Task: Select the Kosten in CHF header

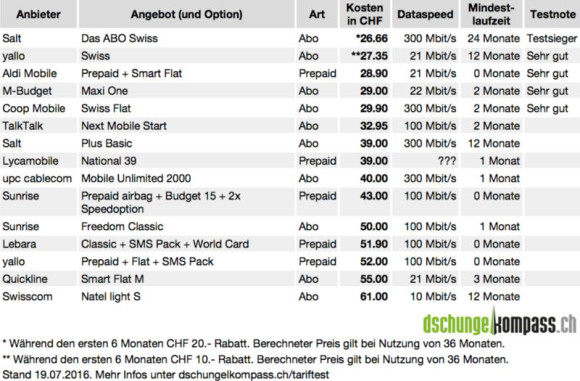Action: point(364,14)
